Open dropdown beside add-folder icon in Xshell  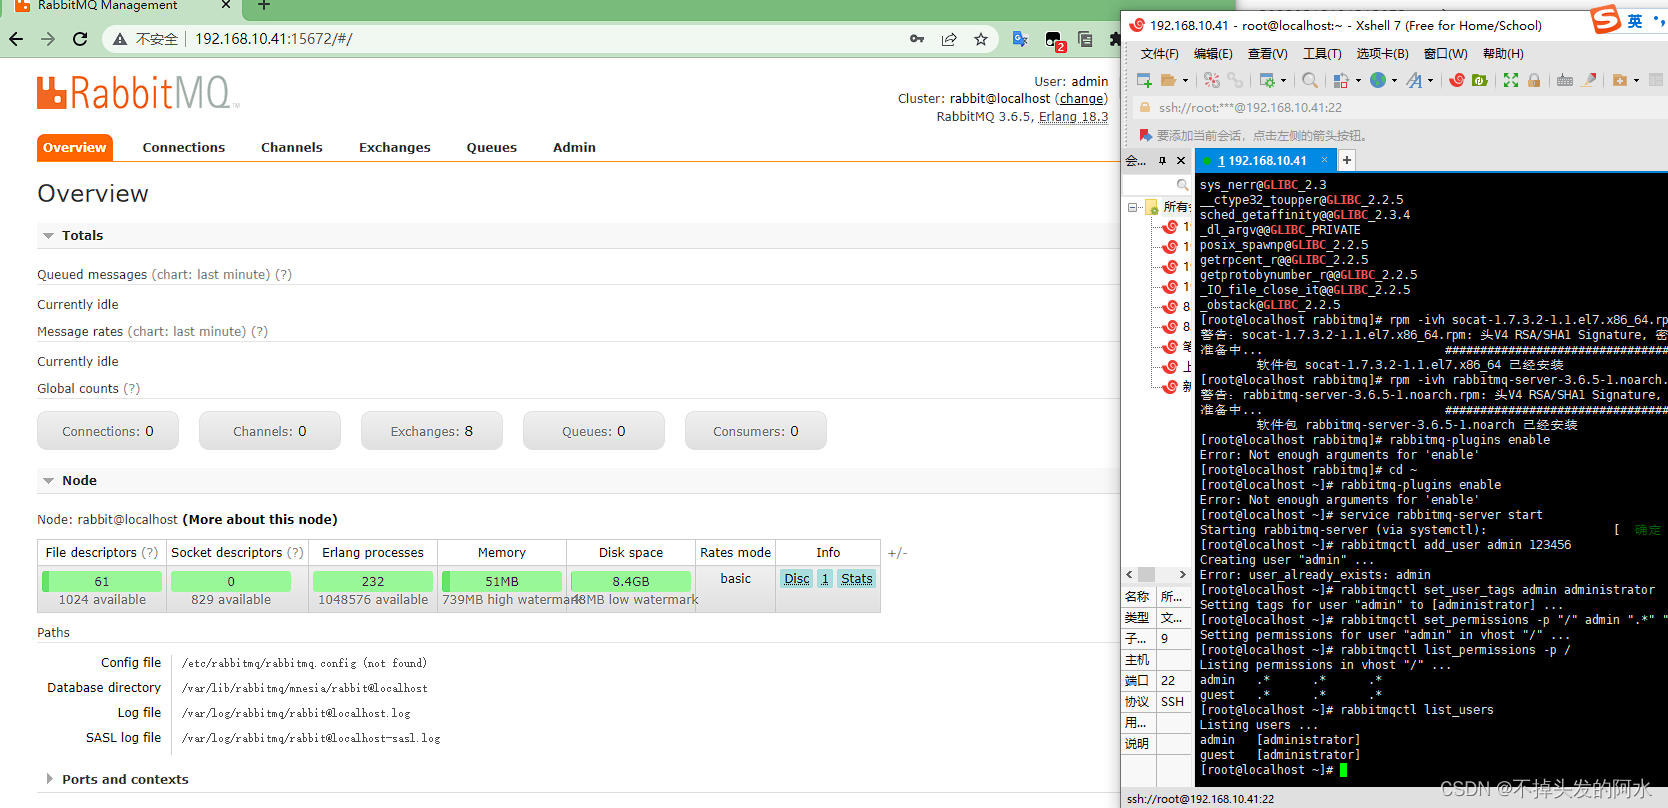pyautogui.click(x=1636, y=81)
